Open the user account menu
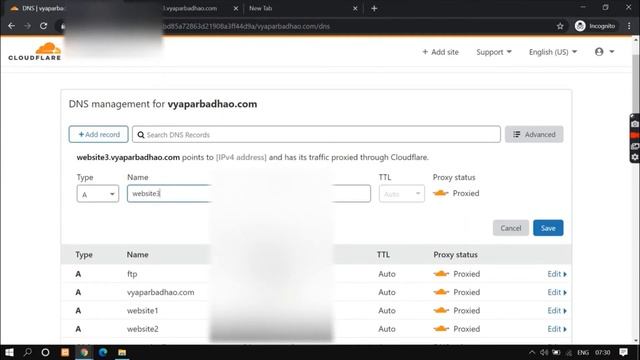The image size is (640, 360). (x=604, y=52)
